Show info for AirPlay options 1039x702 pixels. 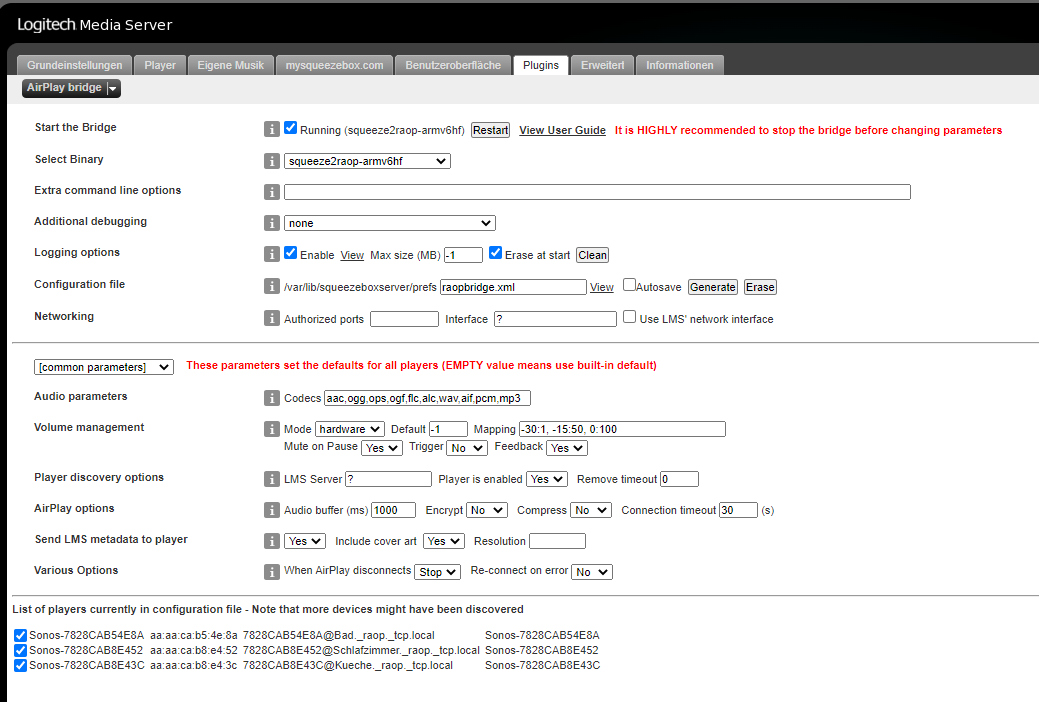272,510
